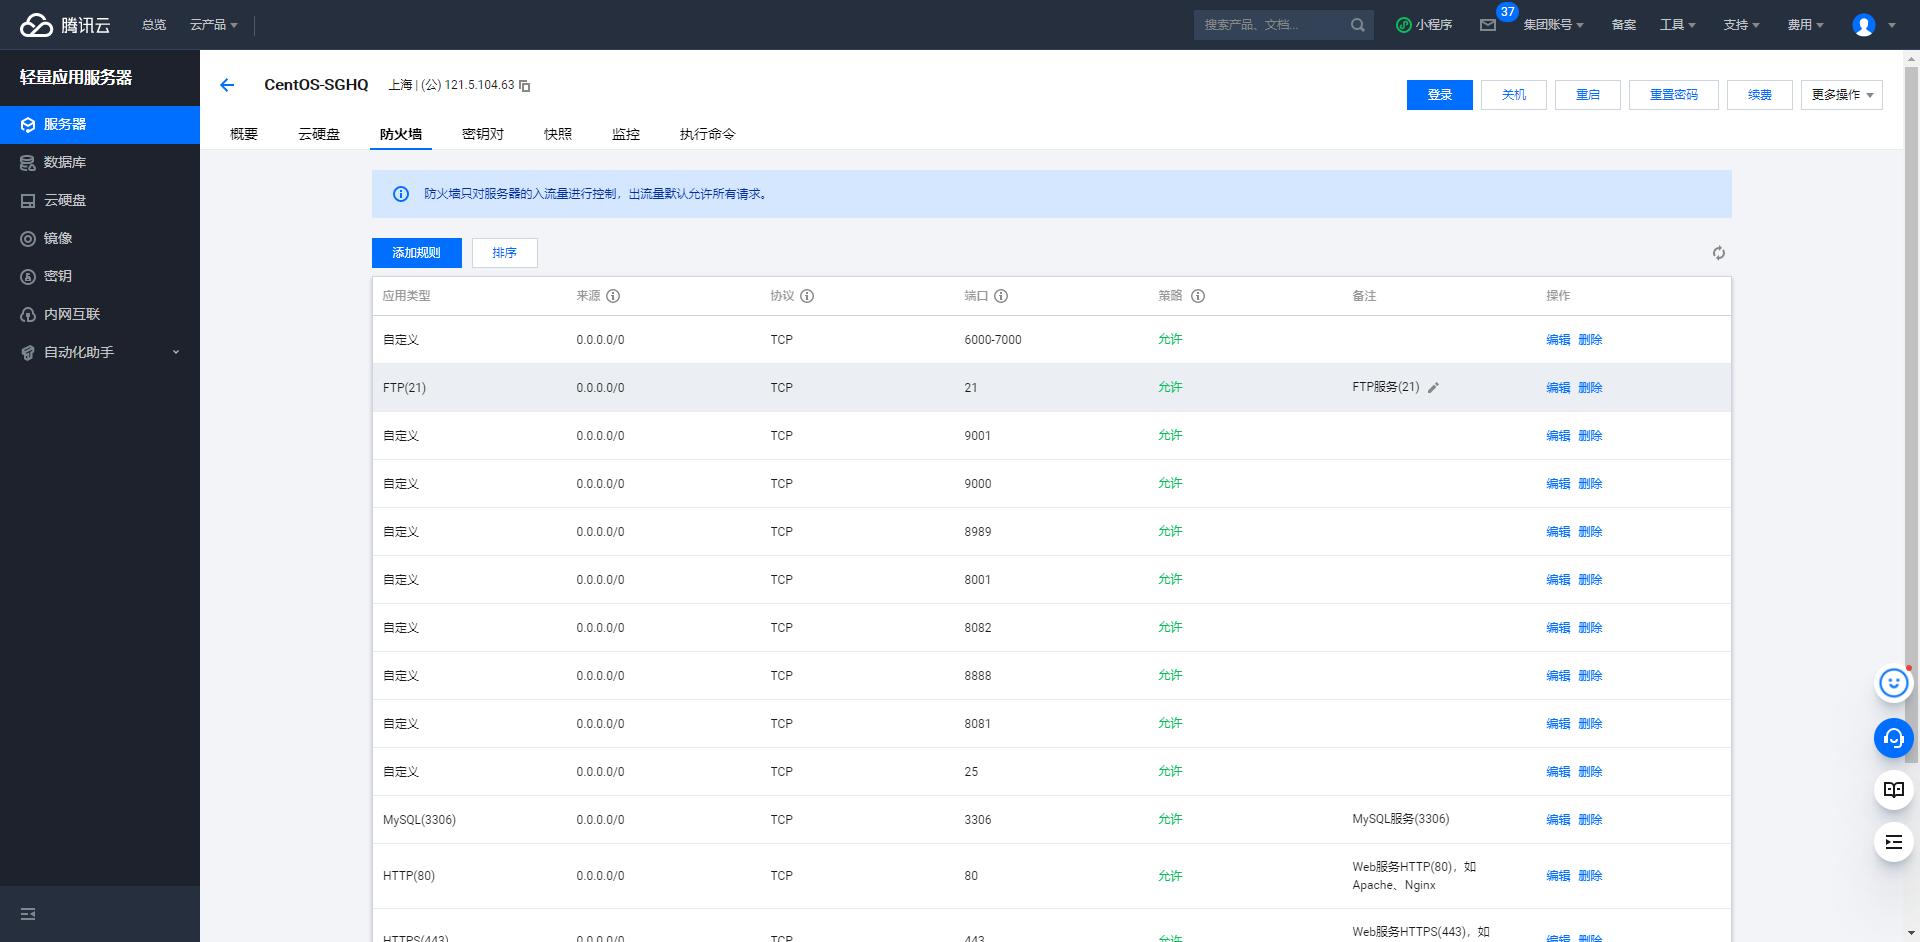Edit the FTP服务(21) remark with pencil icon
This screenshot has height=942, width=1920.
[x=1433, y=388]
